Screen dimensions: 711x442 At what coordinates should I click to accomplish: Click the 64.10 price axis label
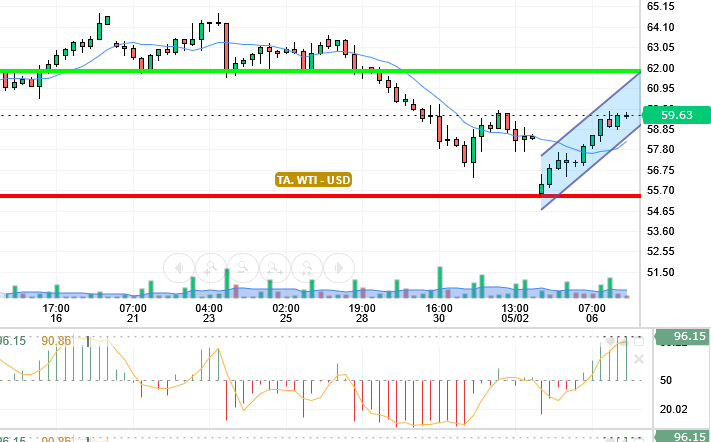pos(660,27)
